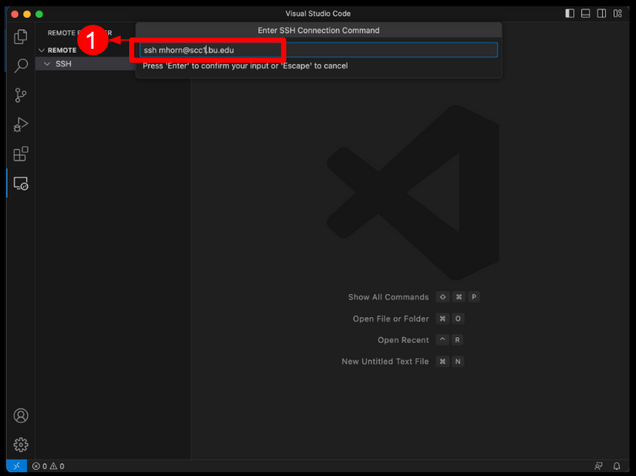Click the REMOTE section header label
Screen dimensions: 636x476
click(62, 50)
